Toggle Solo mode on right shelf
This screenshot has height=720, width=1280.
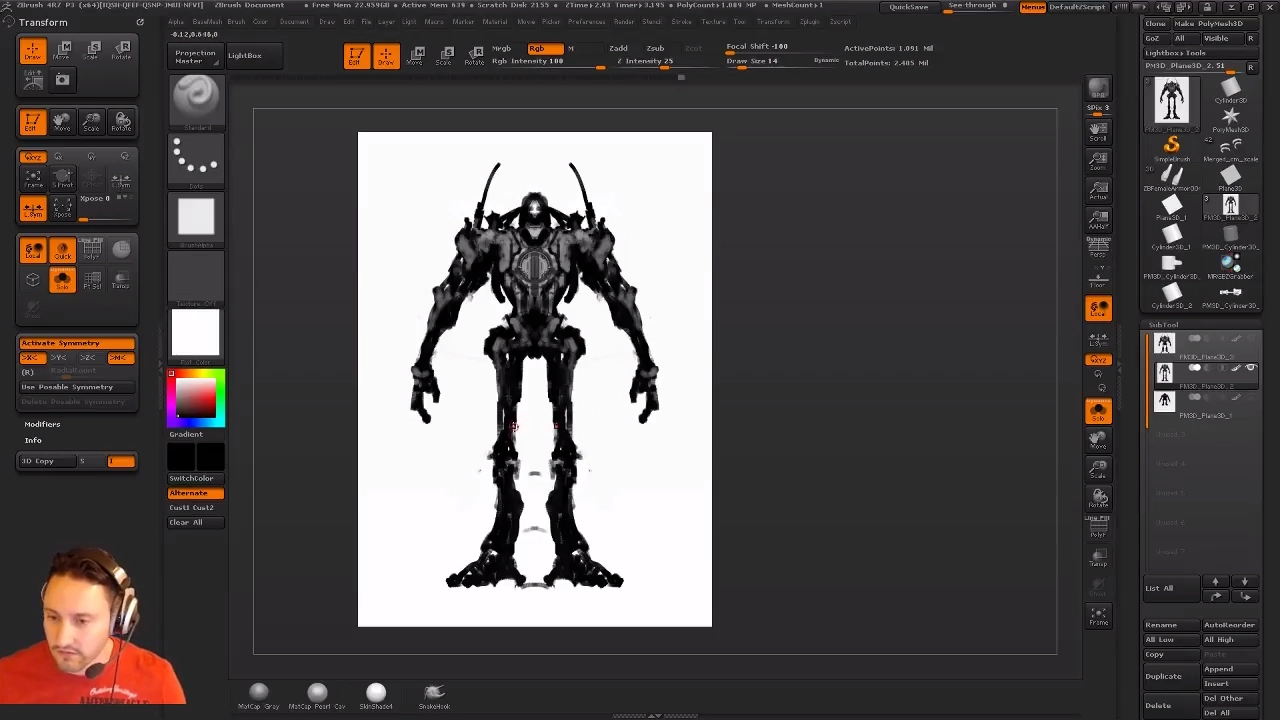tap(1098, 411)
